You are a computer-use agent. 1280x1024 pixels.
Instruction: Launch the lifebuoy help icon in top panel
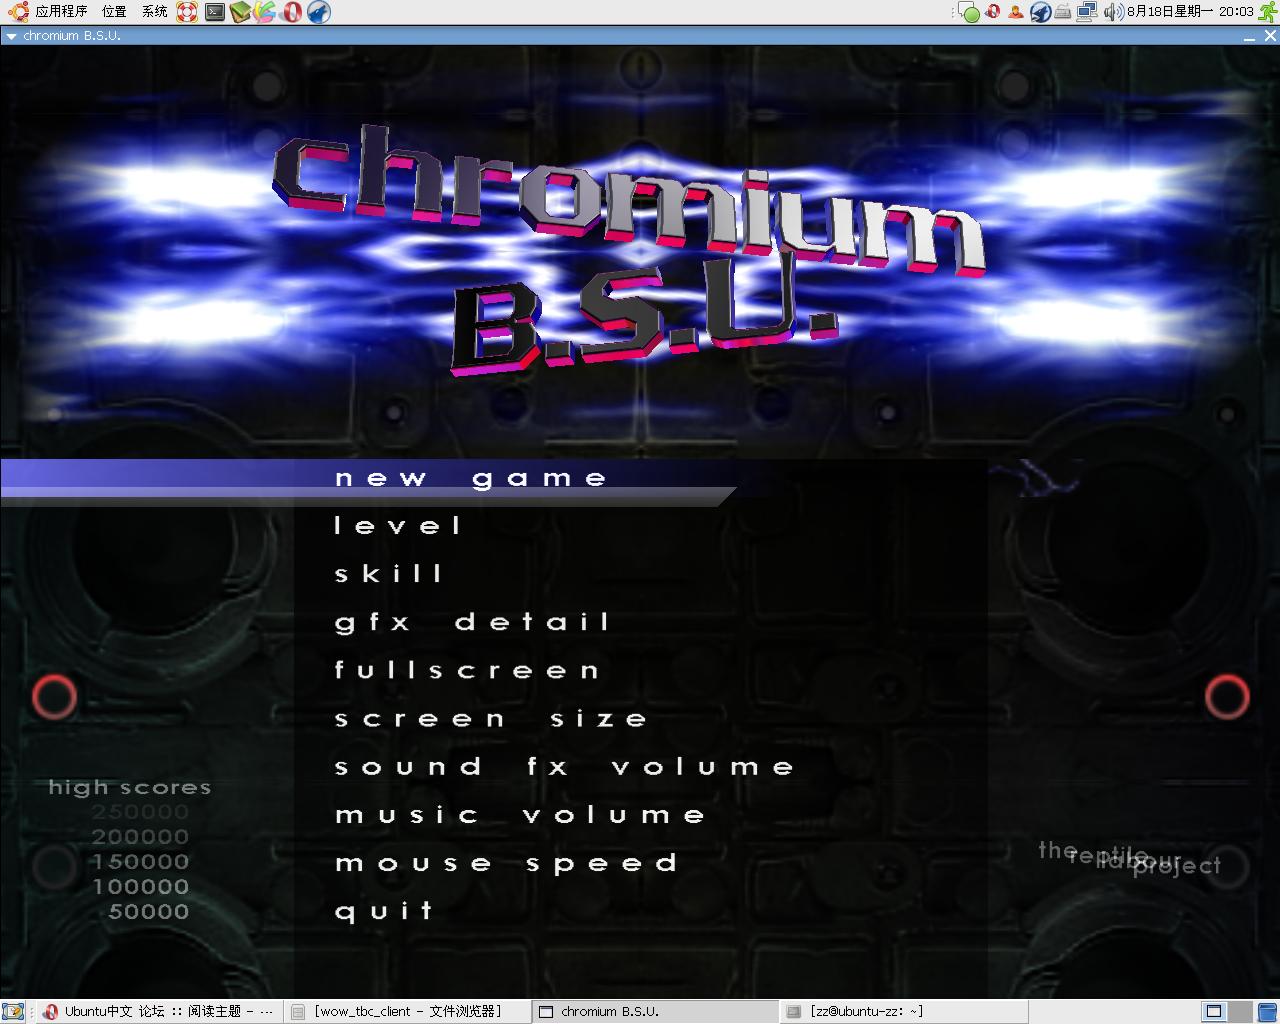coord(187,12)
